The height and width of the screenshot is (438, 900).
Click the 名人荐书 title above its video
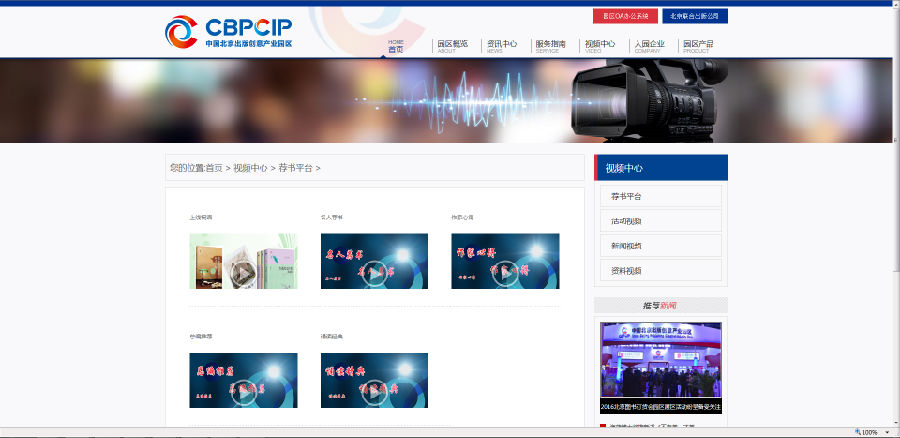332,218
